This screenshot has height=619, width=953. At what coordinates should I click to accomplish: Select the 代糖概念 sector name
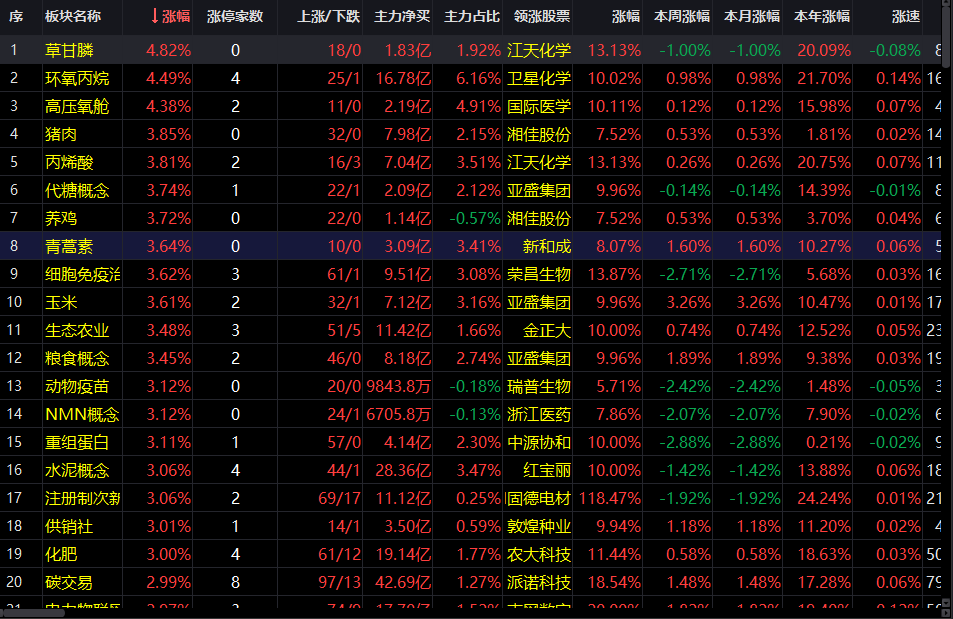coord(77,190)
